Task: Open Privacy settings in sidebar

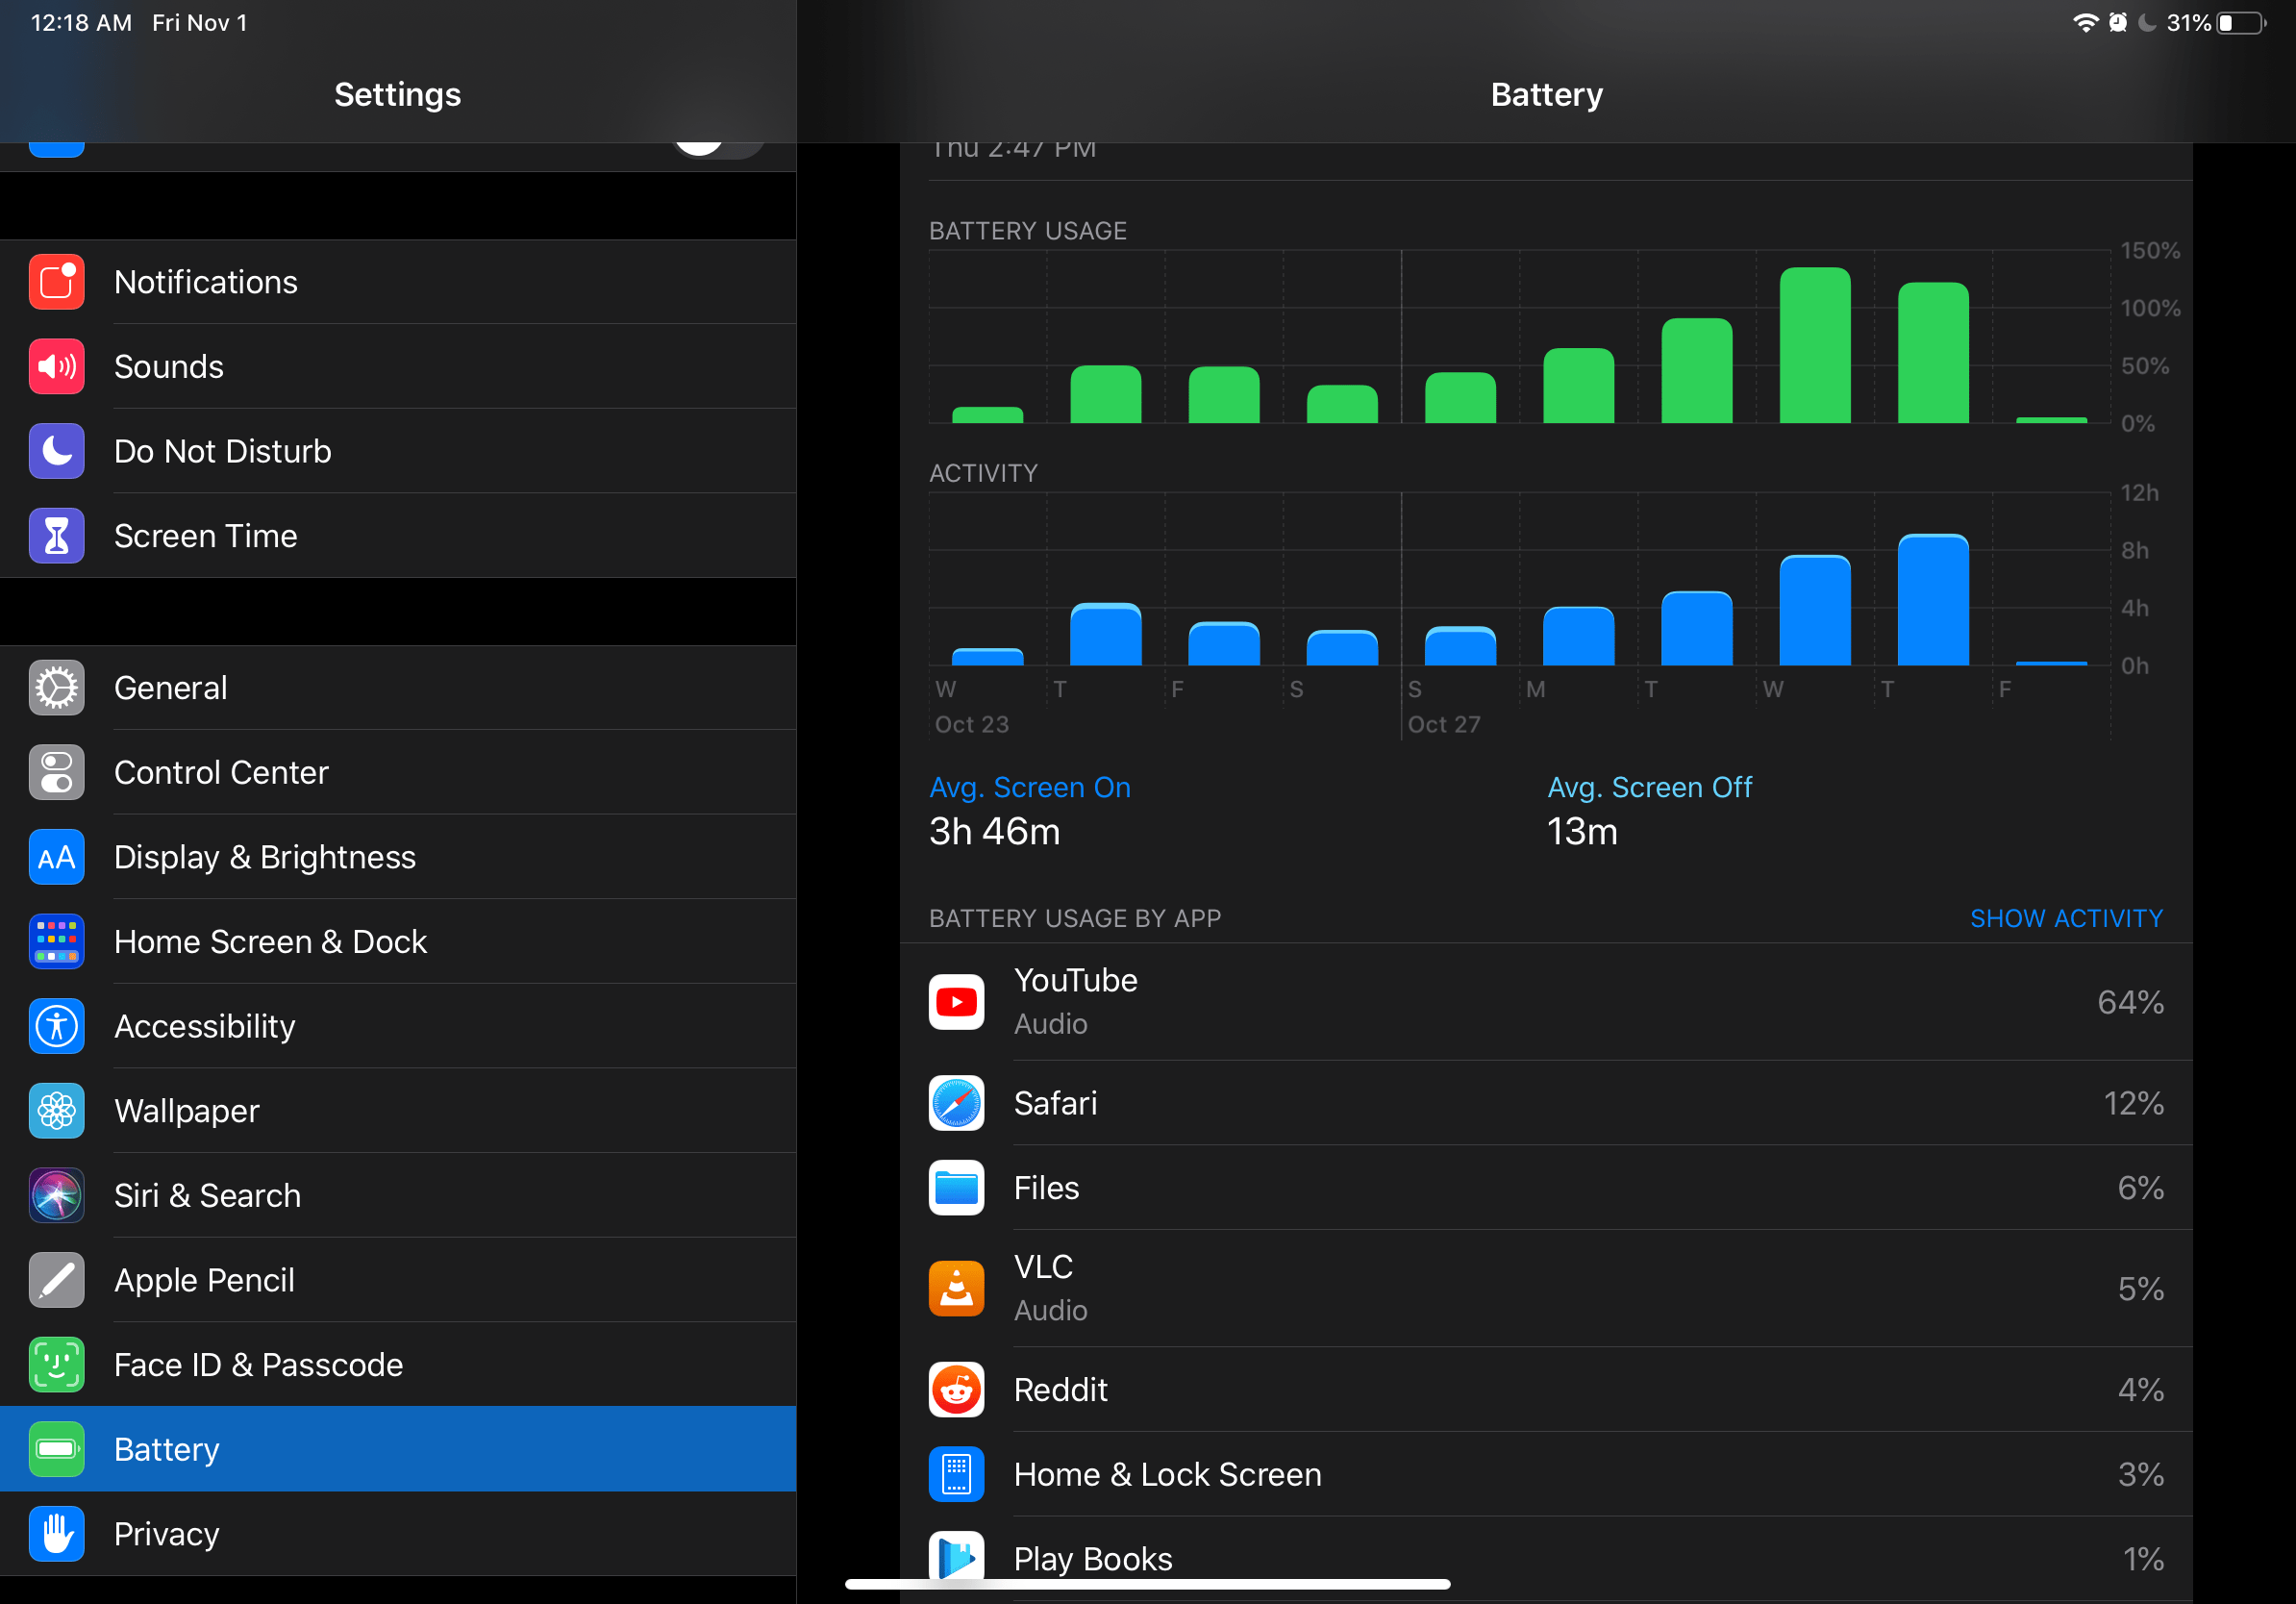Action: [167, 1534]
